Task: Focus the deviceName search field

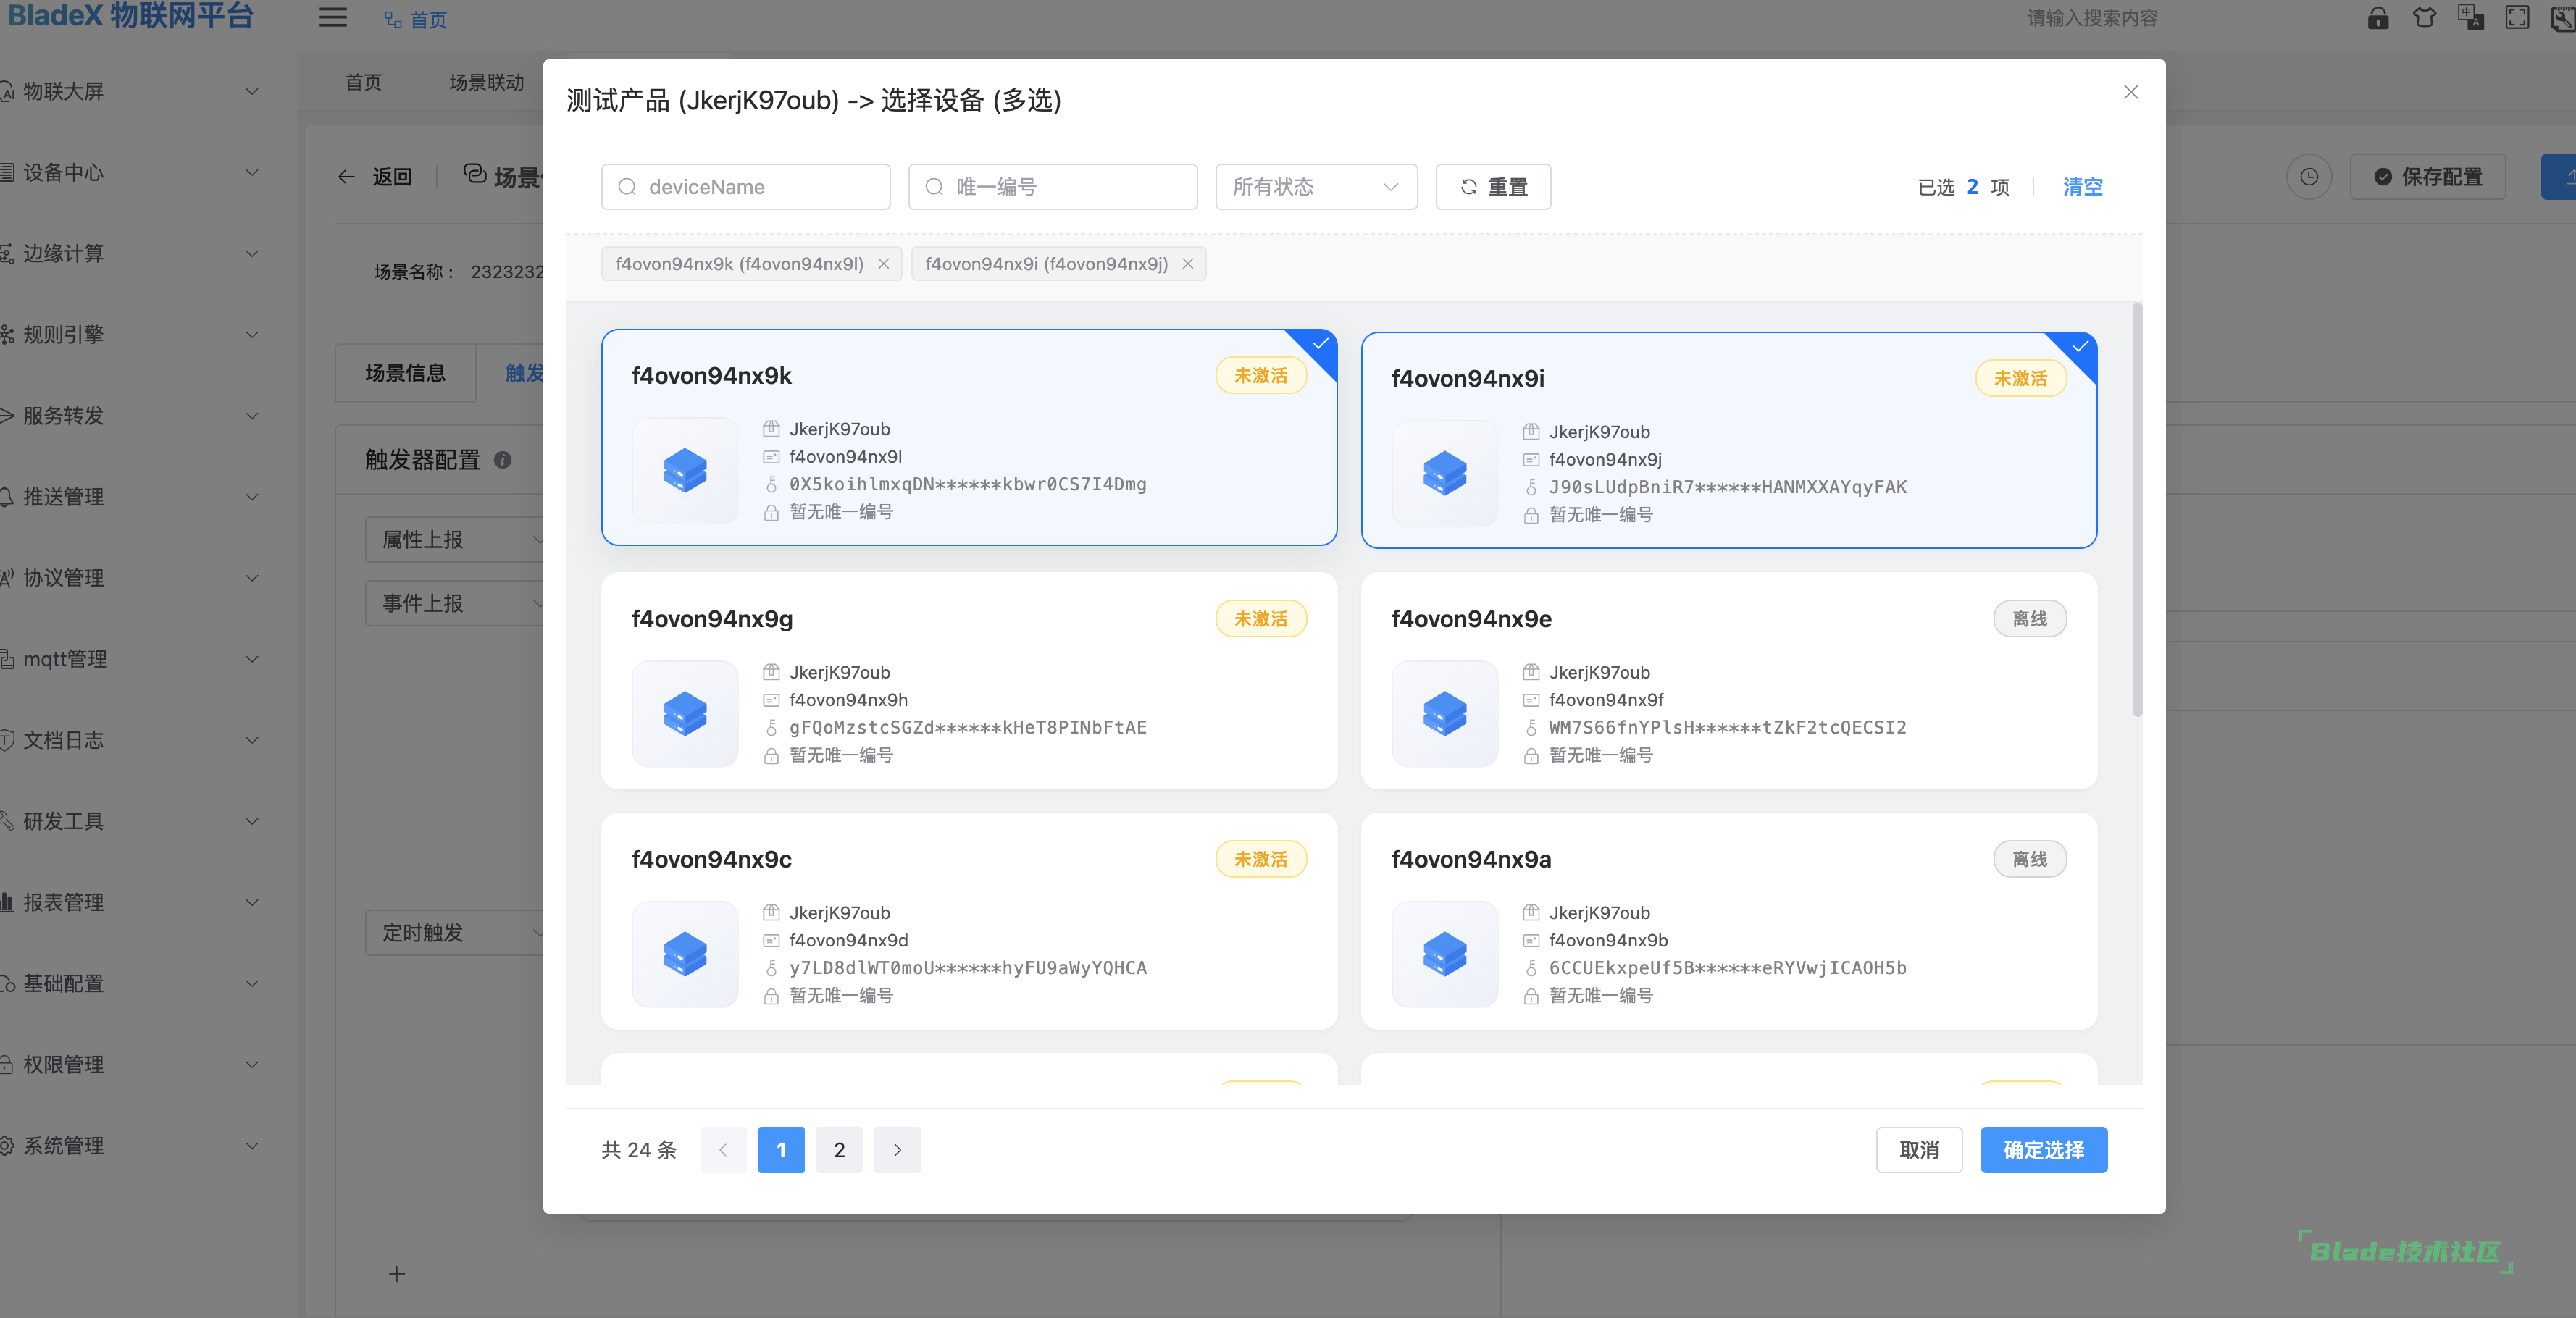Action: click(746, 187)
